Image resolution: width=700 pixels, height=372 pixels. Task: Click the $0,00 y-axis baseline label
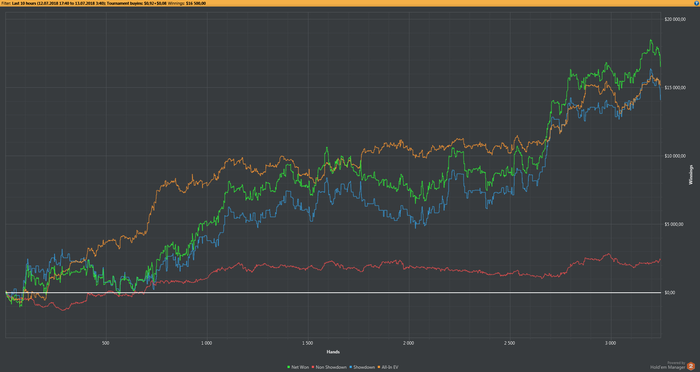[x=669, y=293]
